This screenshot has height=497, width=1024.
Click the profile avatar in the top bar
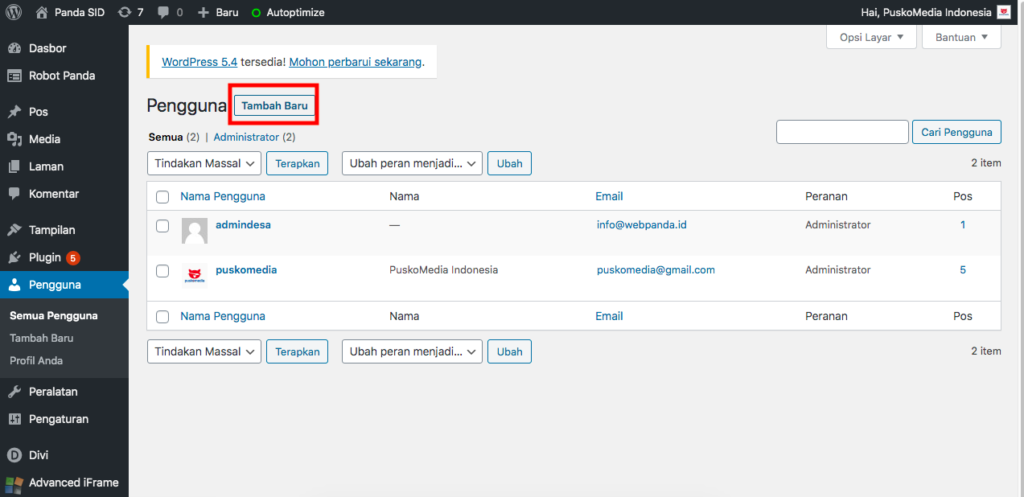(1004, 12)
